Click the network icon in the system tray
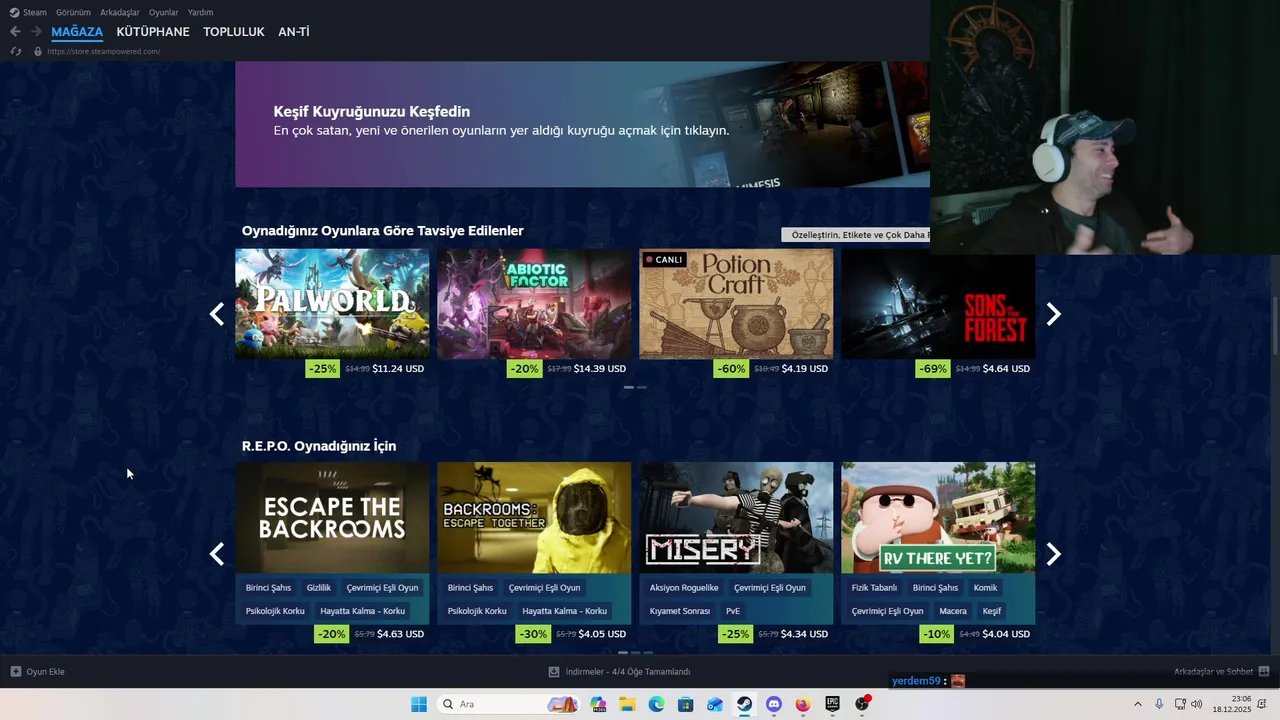 [x=1180, y=704]
